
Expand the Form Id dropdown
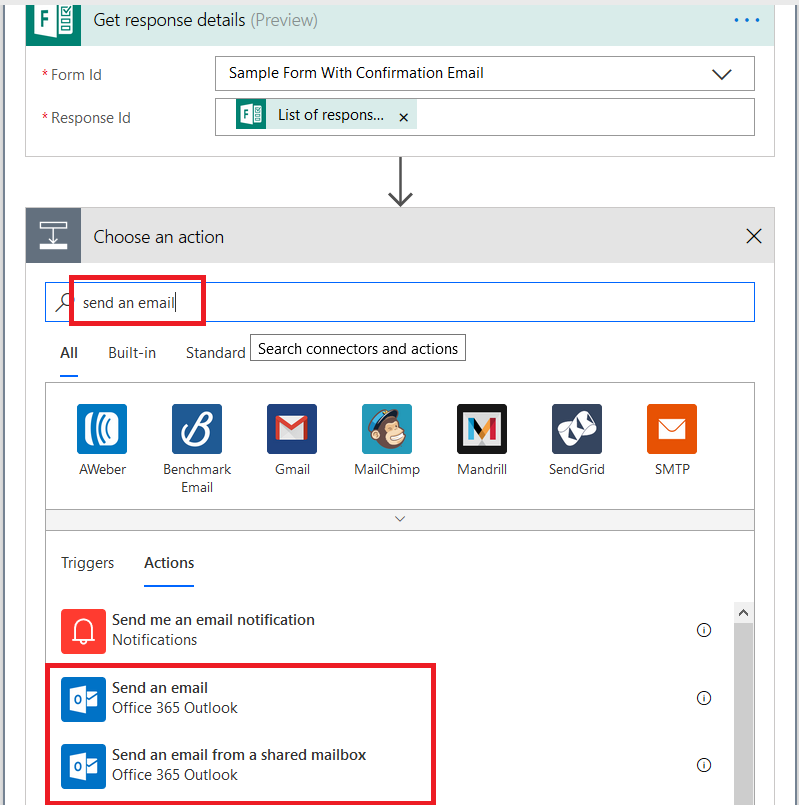(x=721, y=74)
